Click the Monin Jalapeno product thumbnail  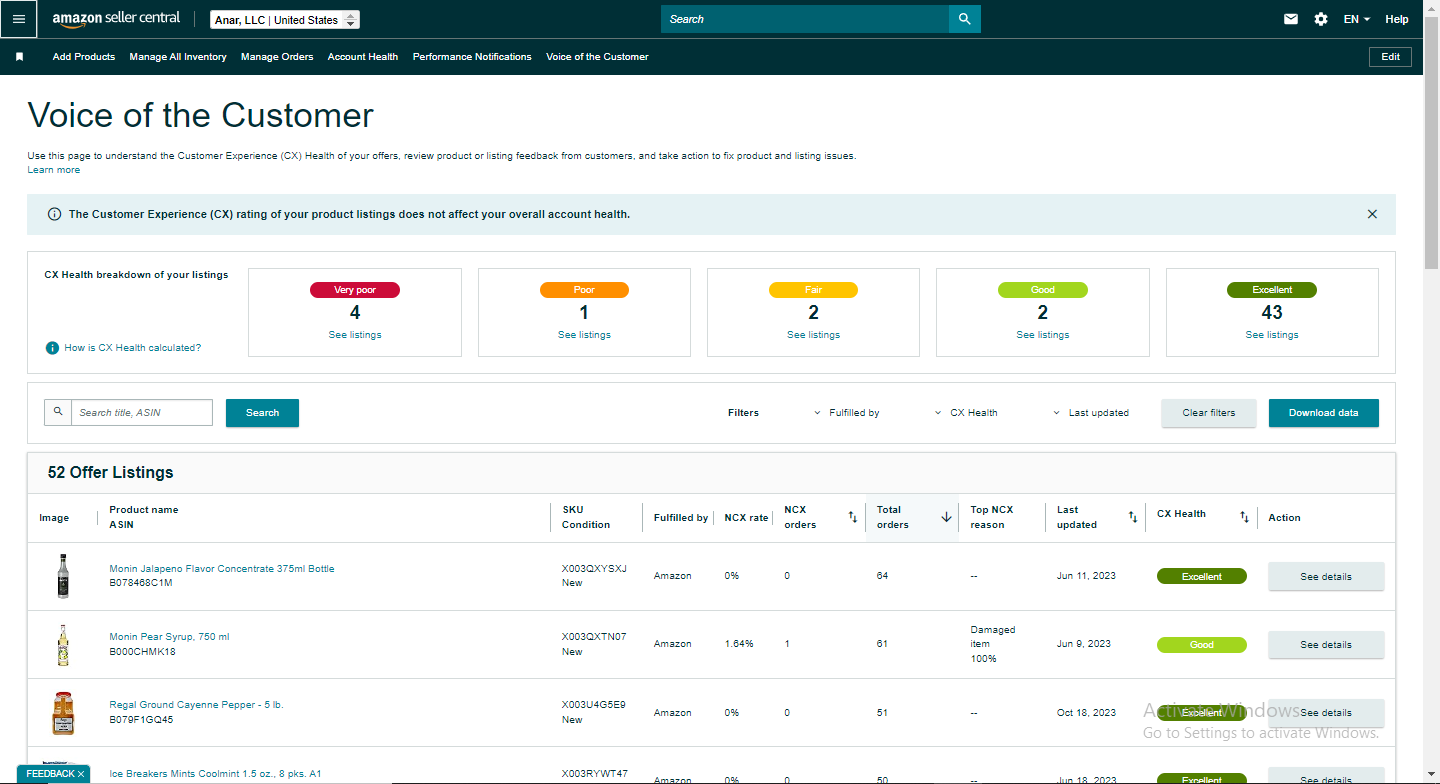[63, 576]
